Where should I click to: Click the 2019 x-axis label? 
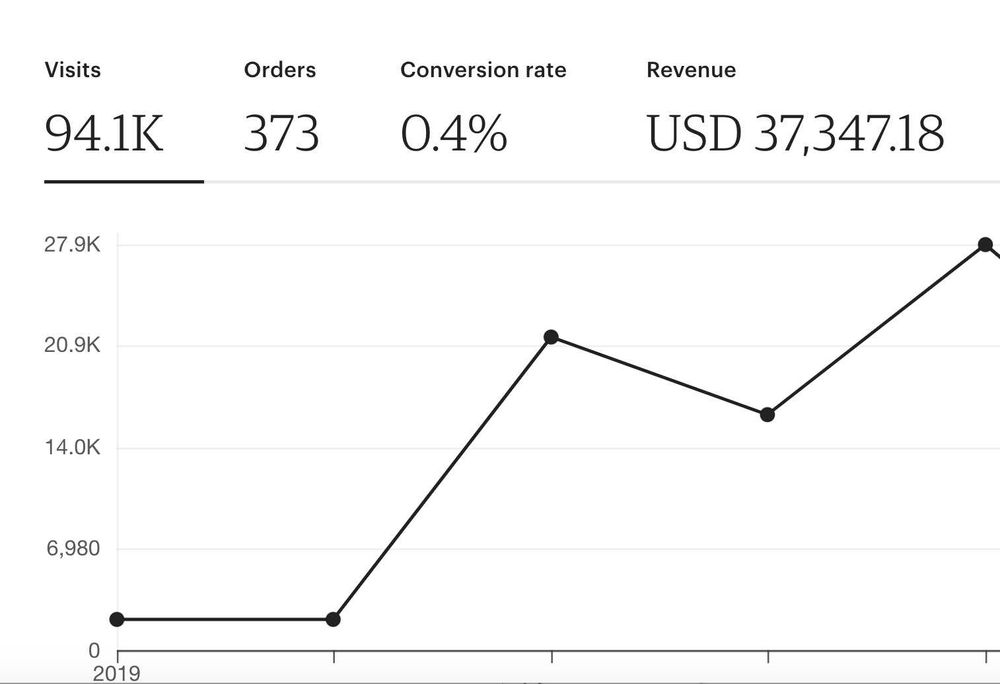point(115,673)
